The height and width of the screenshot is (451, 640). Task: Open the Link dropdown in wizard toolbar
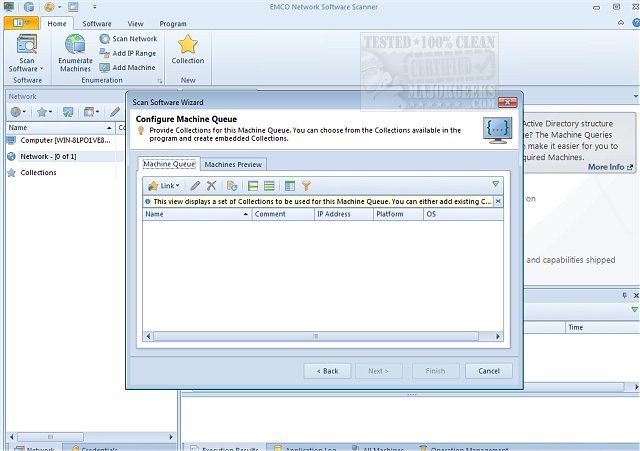pos(164,186)
